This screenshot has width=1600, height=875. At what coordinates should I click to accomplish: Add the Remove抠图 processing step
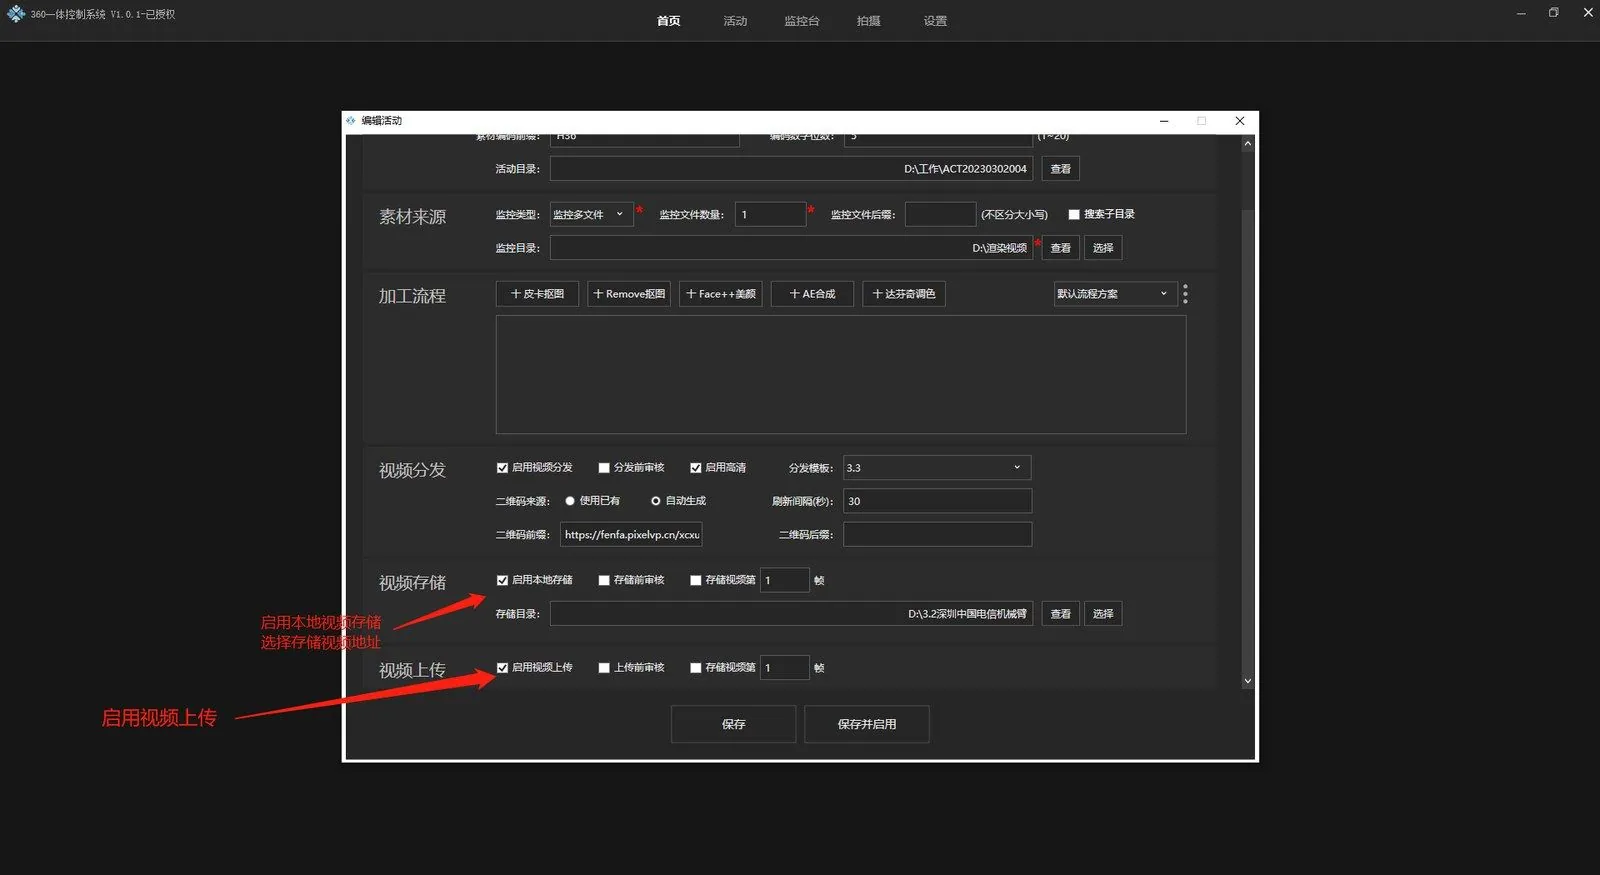pos(629,294)
